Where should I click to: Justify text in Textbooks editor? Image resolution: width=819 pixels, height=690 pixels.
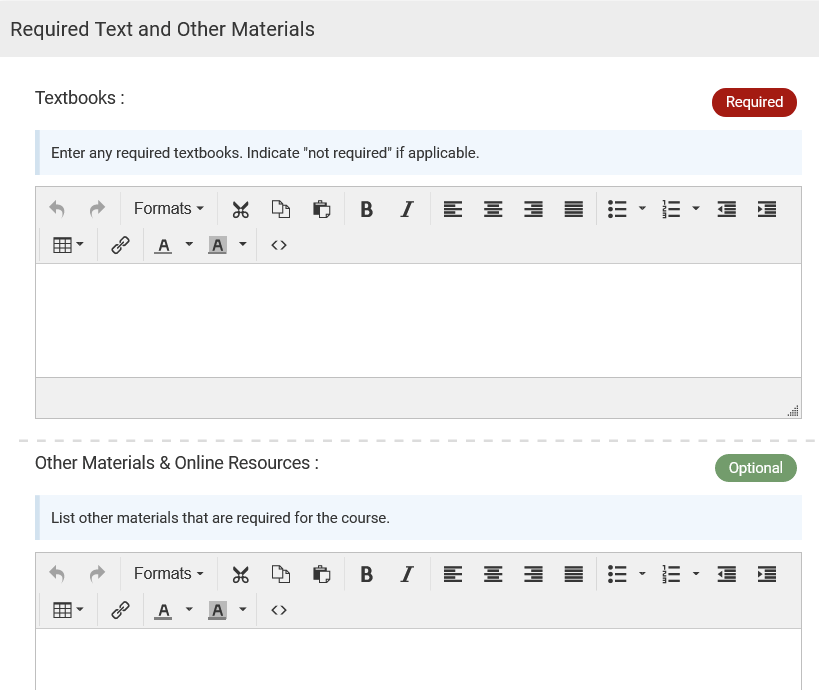point(574,209)
